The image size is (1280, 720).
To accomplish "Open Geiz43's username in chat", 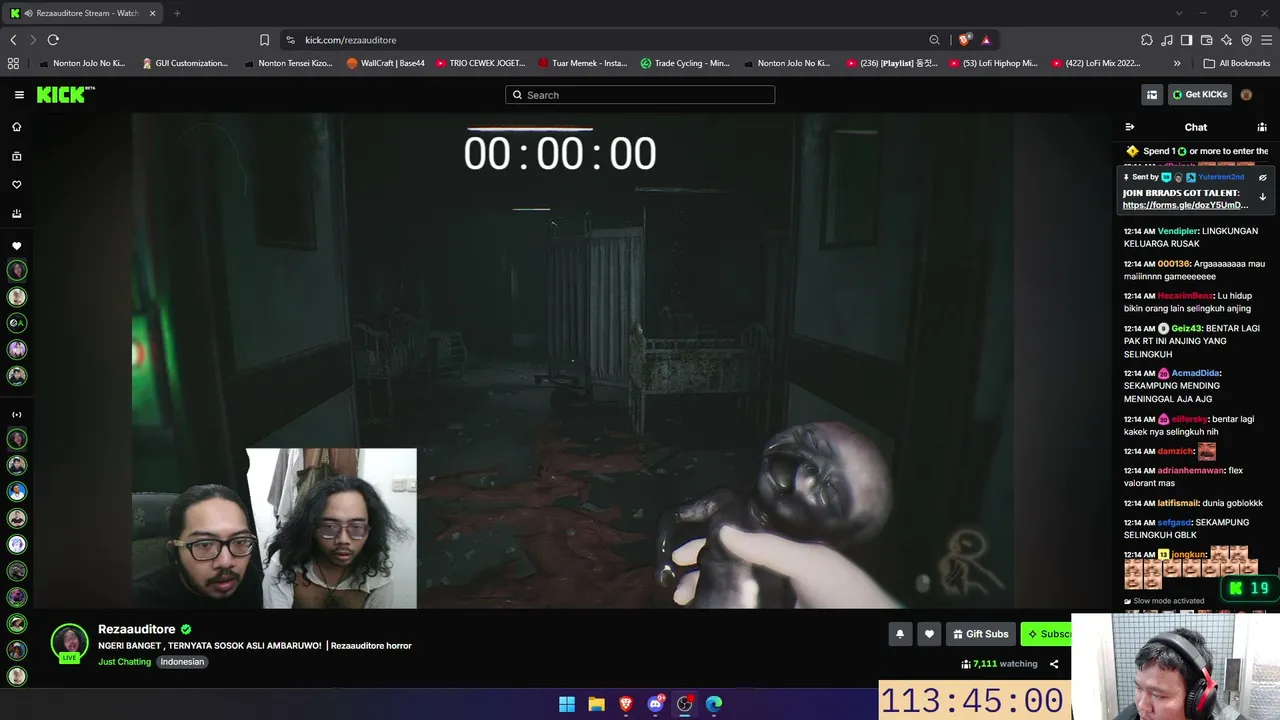I will (1187, 329).
